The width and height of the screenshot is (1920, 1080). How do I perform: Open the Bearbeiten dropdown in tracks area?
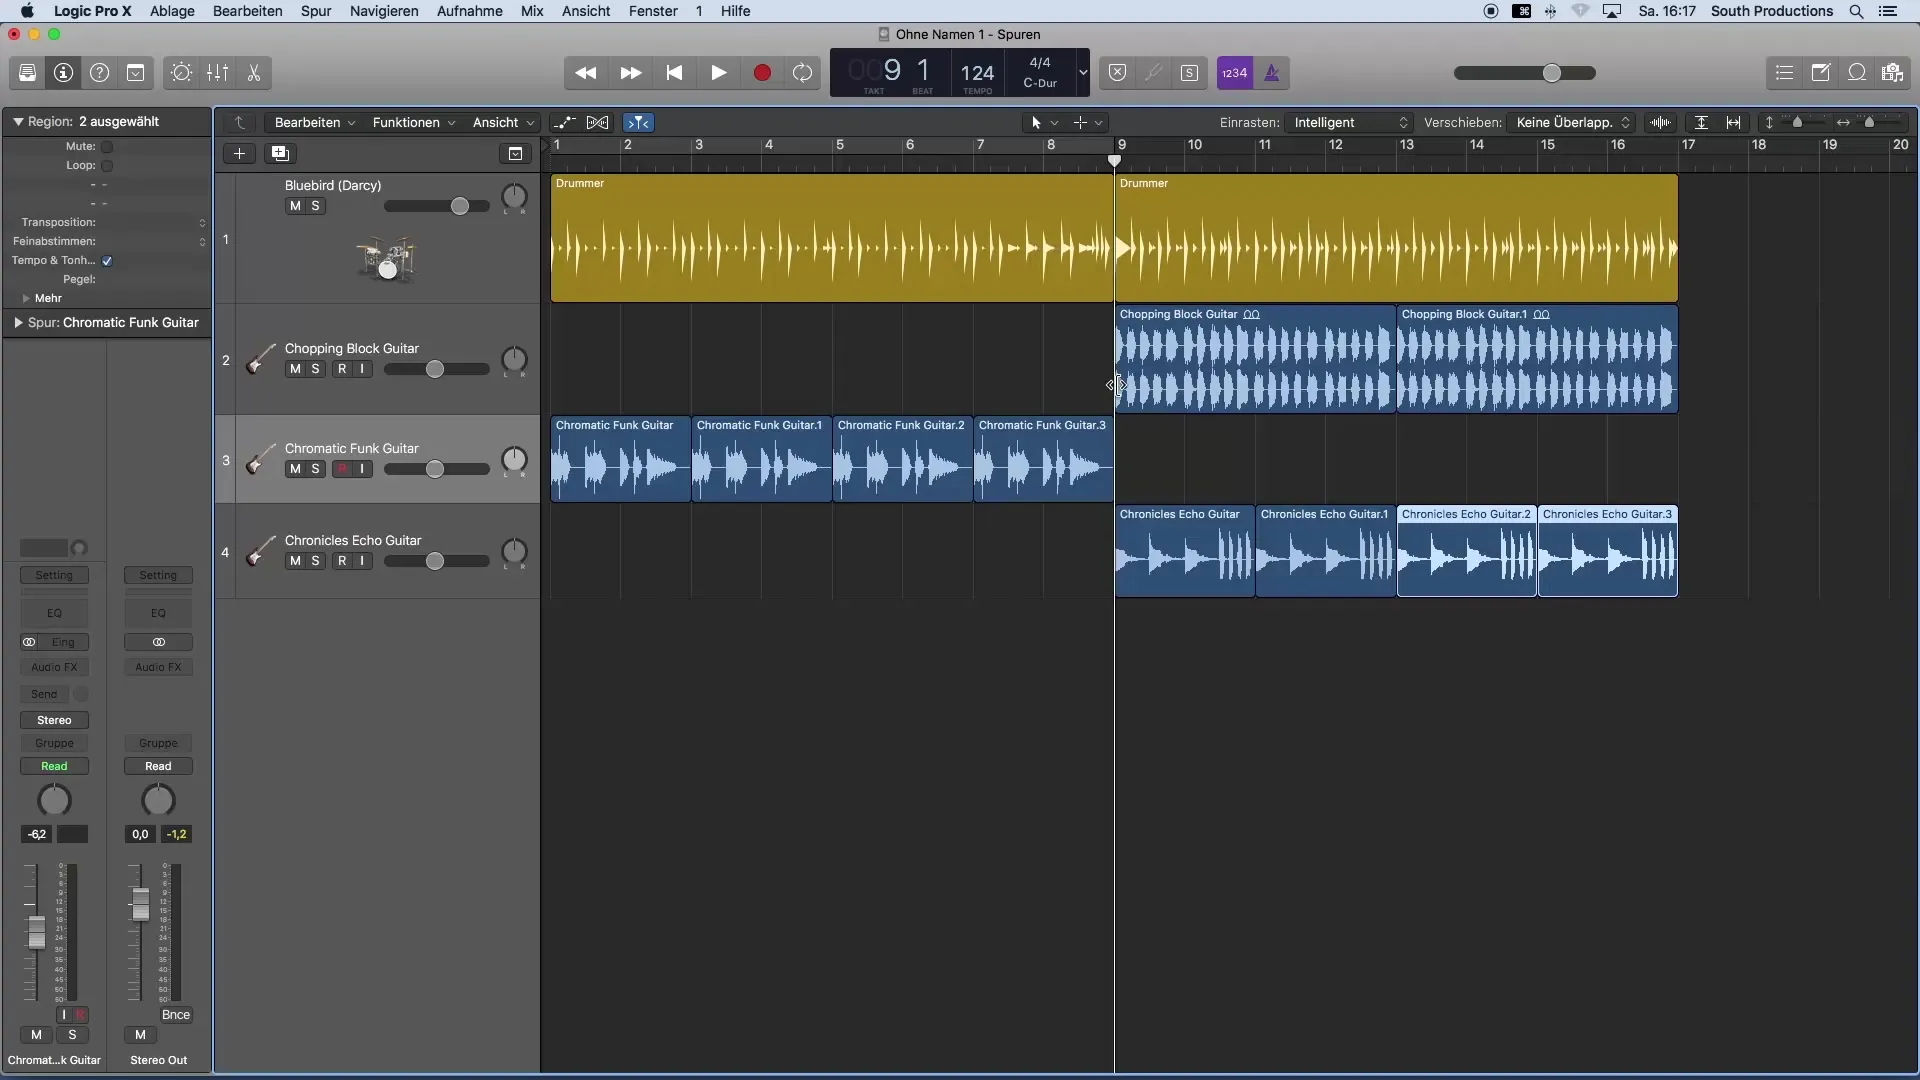click(315, 123)
